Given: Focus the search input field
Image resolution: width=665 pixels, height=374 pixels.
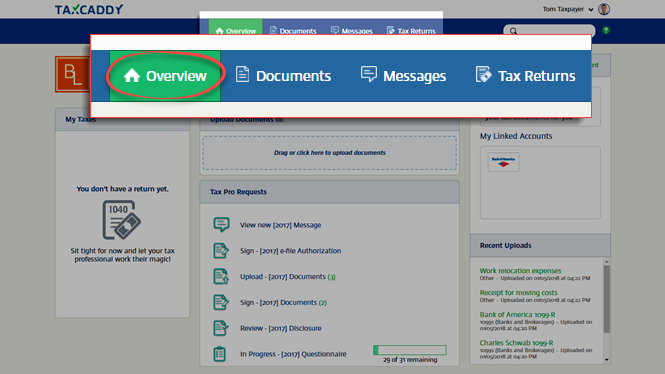Looking at the screenshot, I should tap(549, 31).
